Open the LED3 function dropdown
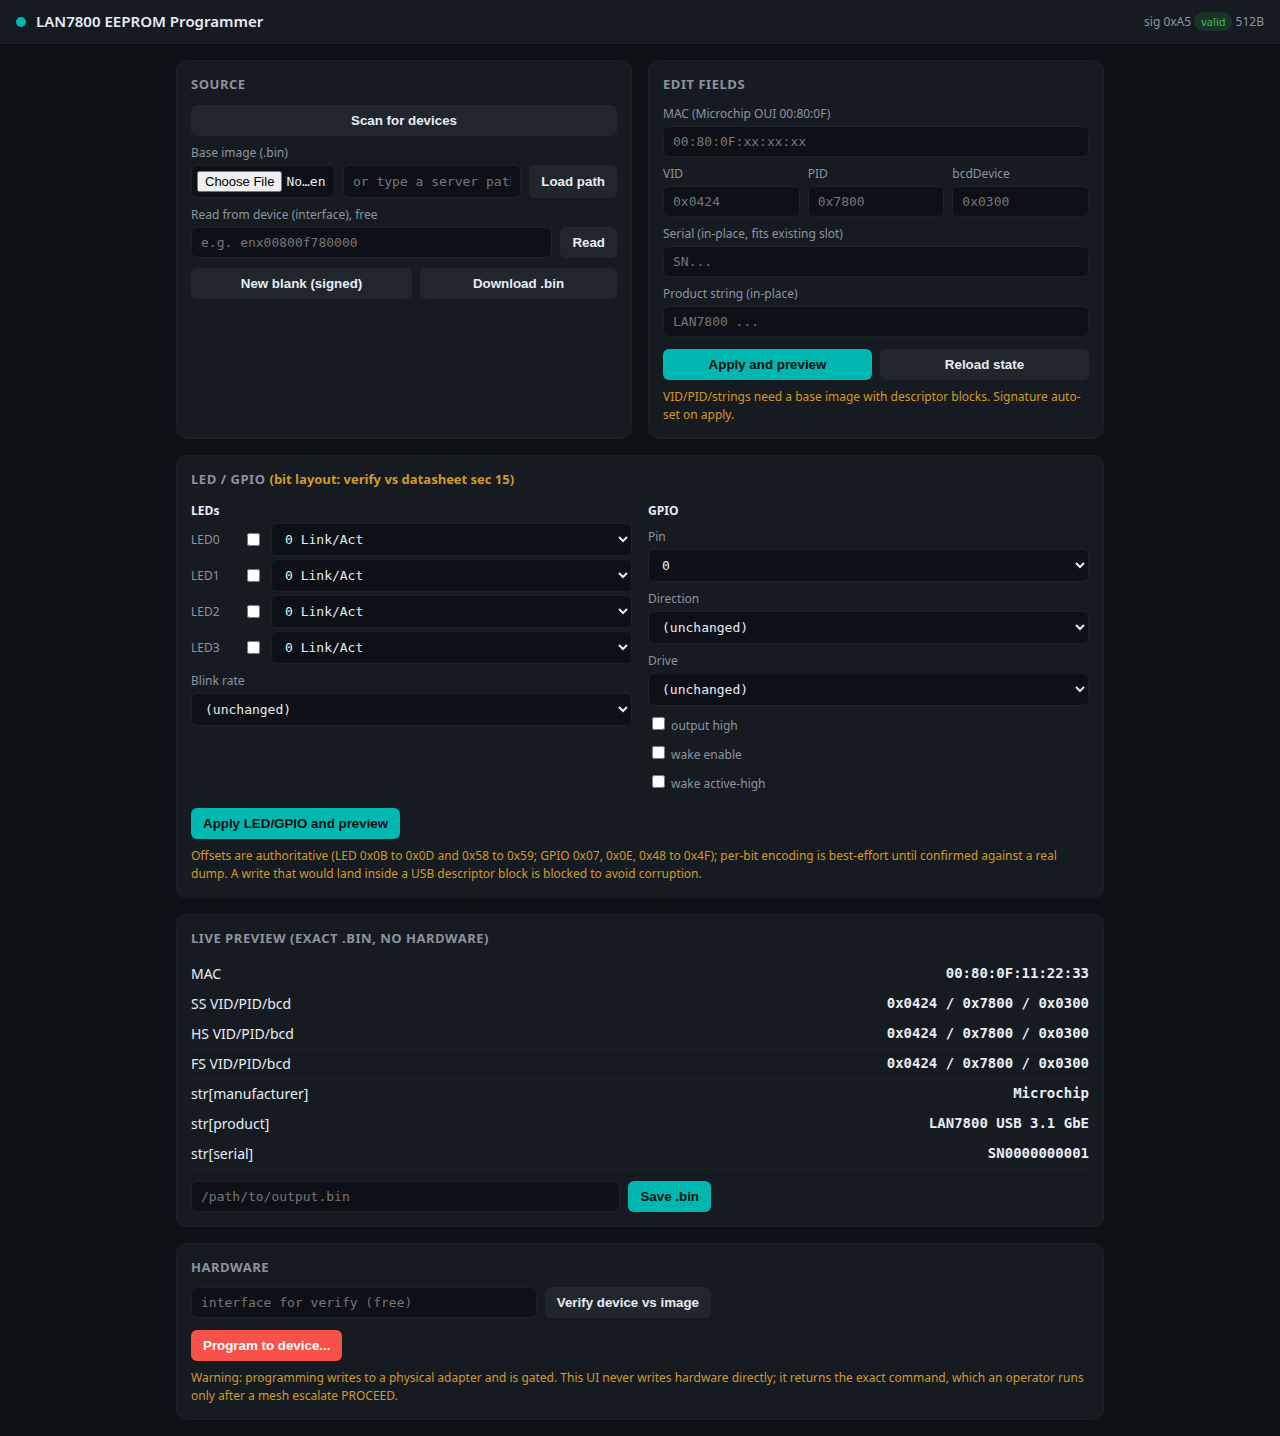The width and height of the screenshot is (1280, 1436). click(x=451, y=648)
